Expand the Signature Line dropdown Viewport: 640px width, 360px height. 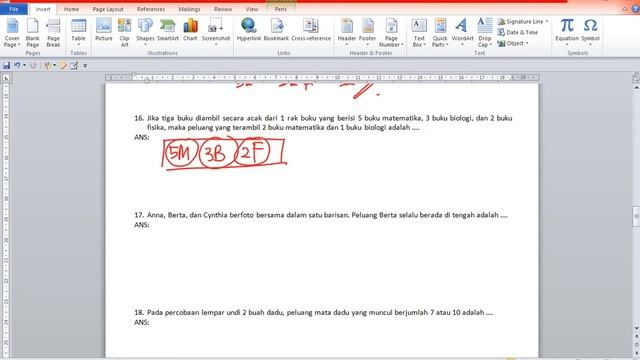pyautogui.click(x=547, y=22)
